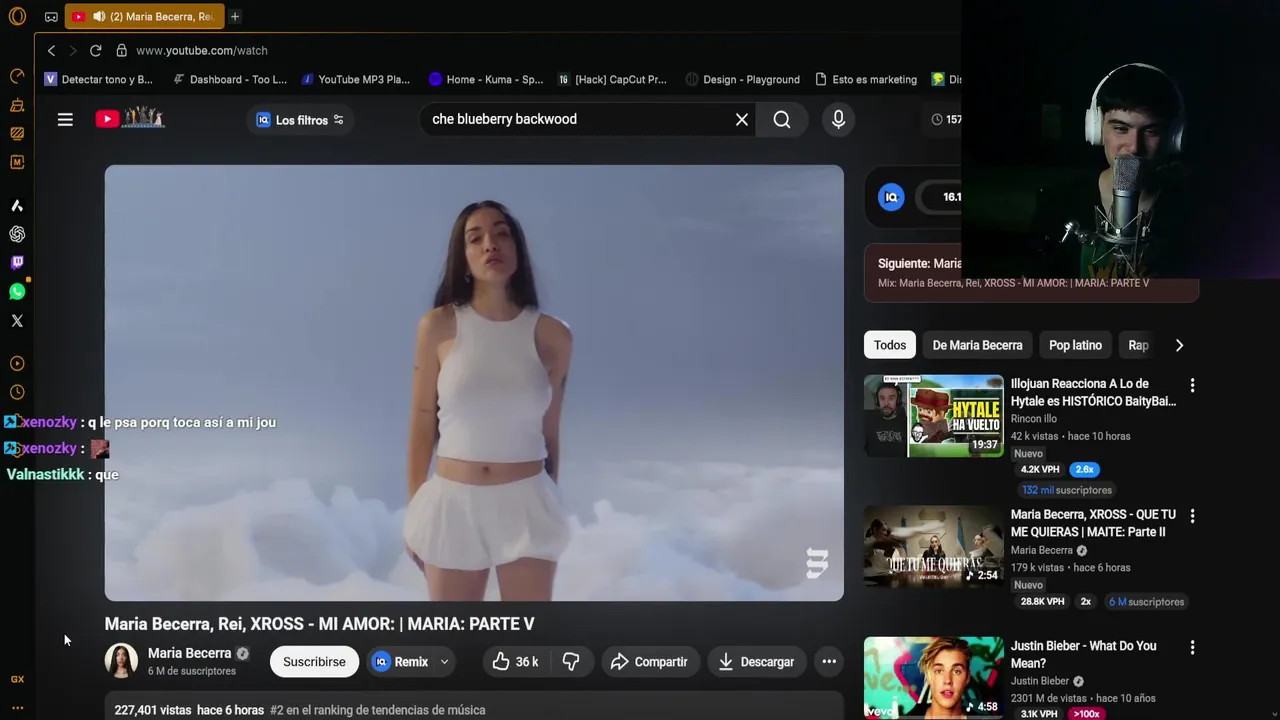This screenshot has height=720, width=1280.
Task: Select the Rap chip
Action: tap(1138, 345)
